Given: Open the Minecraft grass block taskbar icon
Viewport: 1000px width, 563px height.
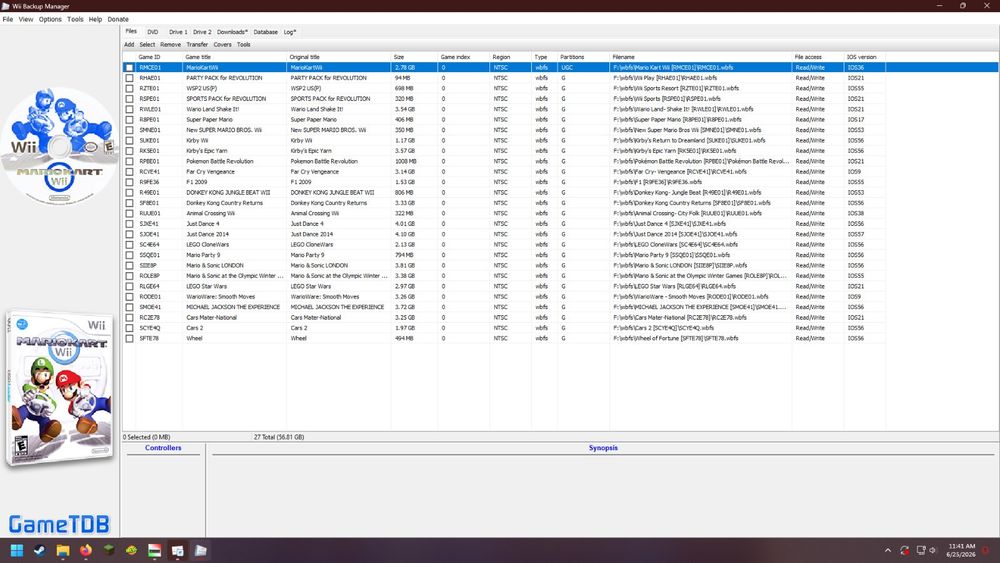Looking at the screenshot, I should pyautogui.click(x=108, y=550).
